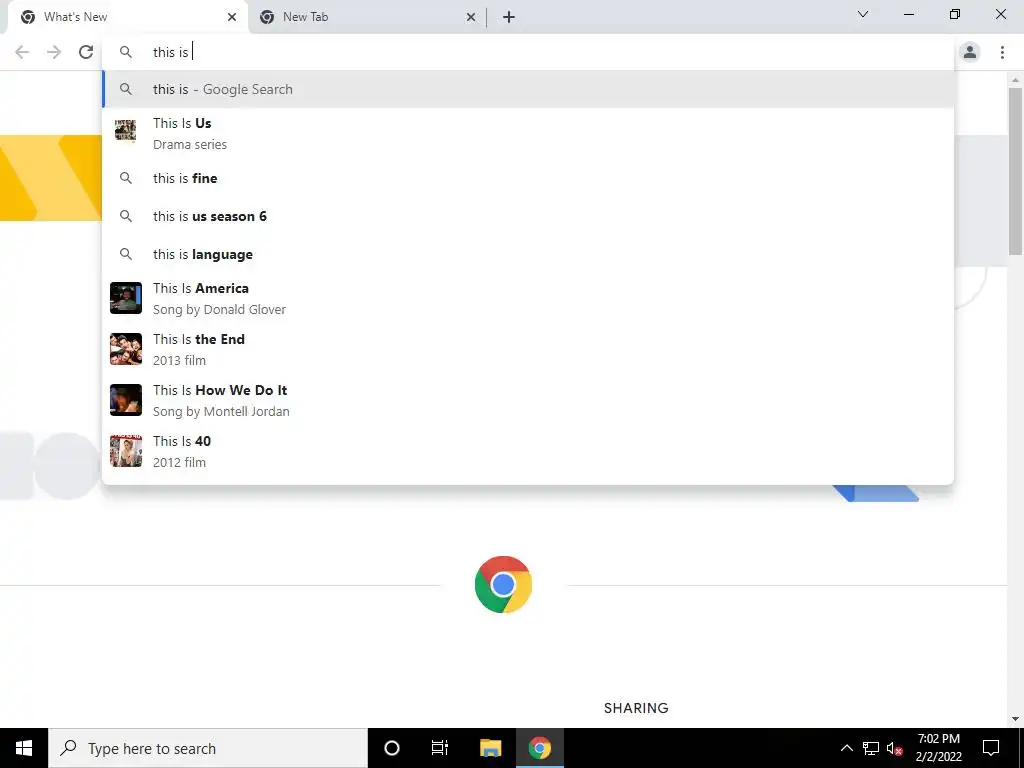Open the clock showing 7:02 PM
The width and height of the screenshot is (1024, 768).
point(938,748)
